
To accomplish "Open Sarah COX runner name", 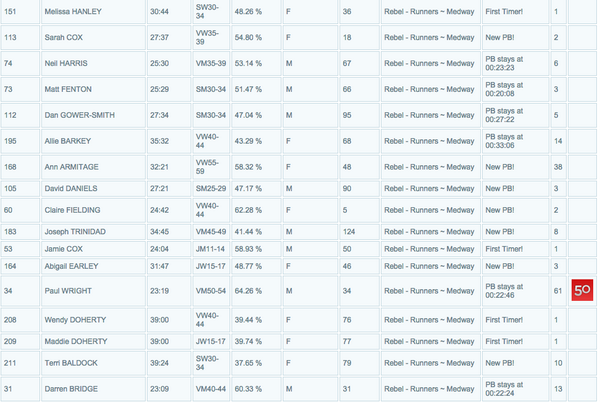I will (x=64, y=37).
